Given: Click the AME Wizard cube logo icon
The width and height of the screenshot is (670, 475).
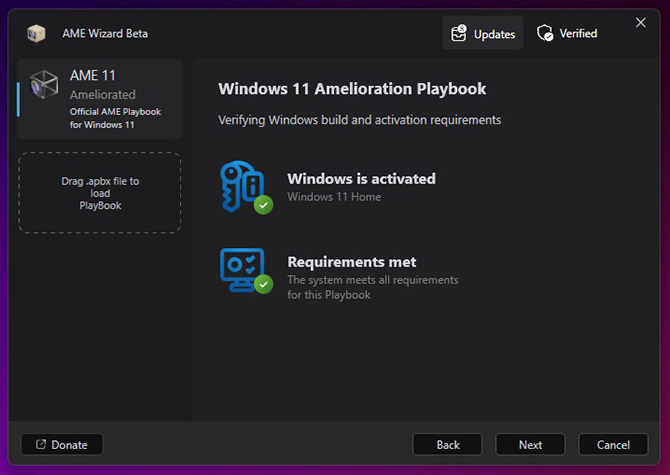Looking at the screenshot, I should tap(36, 33).
